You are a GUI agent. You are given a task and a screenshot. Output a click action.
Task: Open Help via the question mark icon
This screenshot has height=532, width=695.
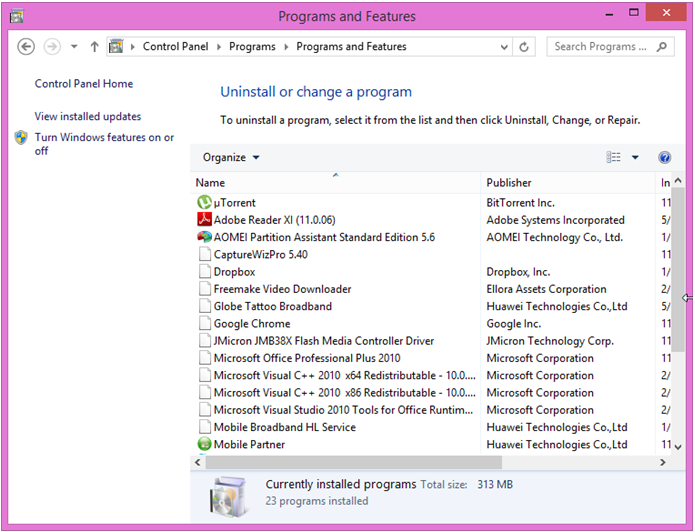click(x=664, y=157)
